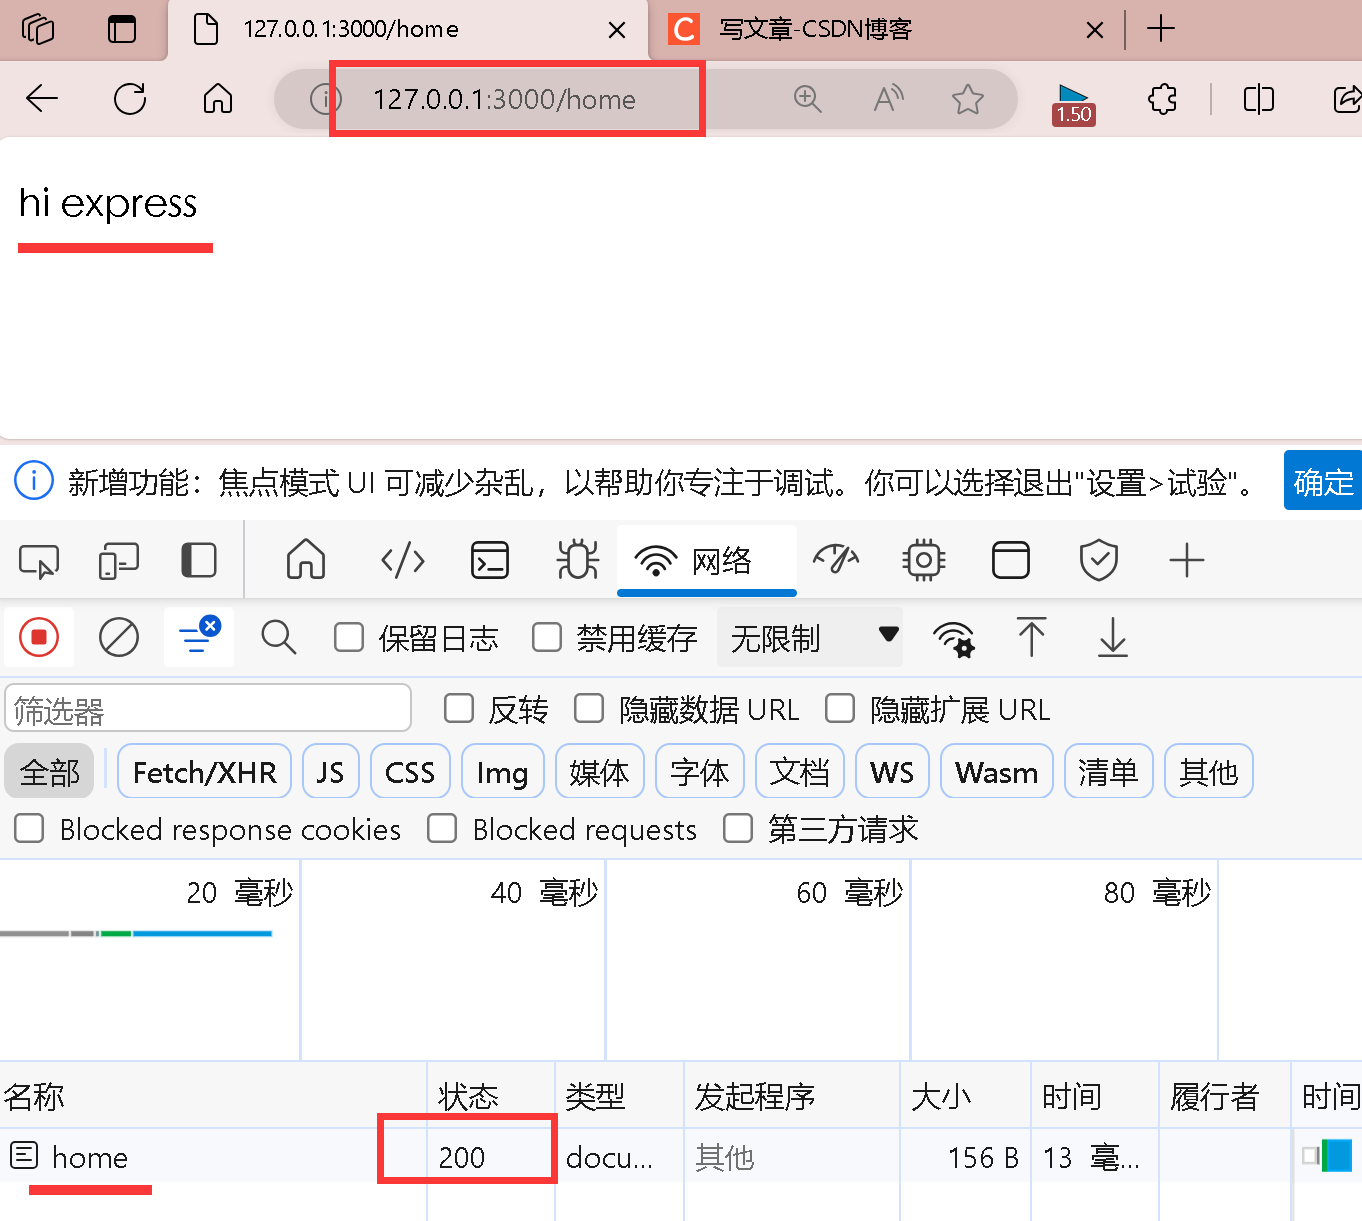Check the 反转 checkbox
1362x1221 pixels.
459,708
